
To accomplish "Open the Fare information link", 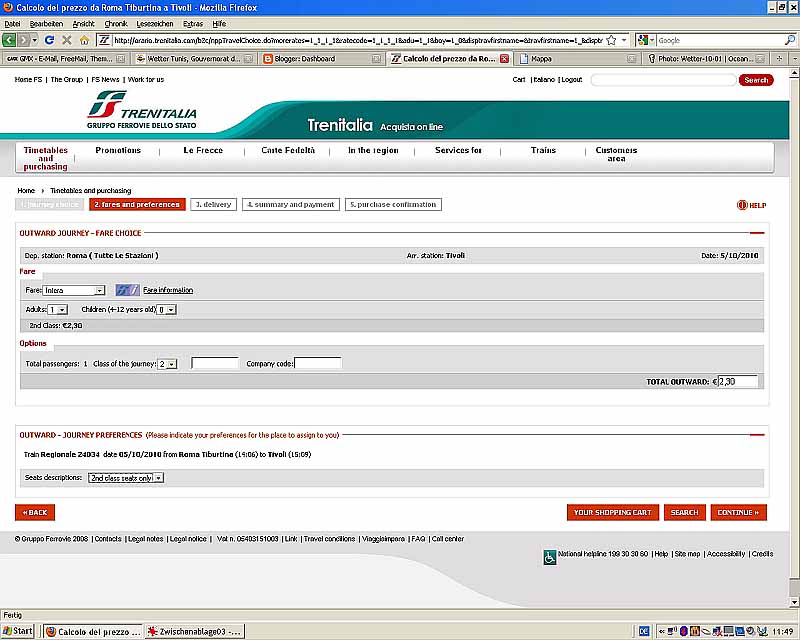I will click(168, 290).
